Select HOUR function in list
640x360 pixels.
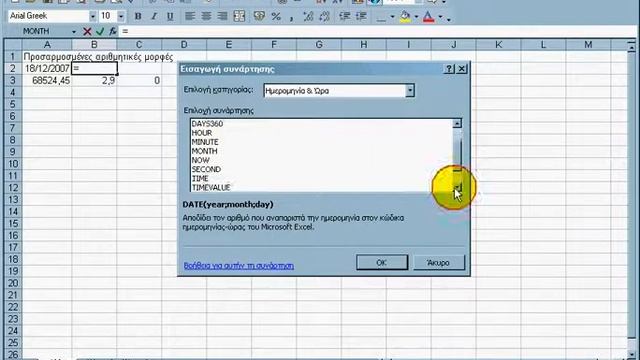(202, 133)
